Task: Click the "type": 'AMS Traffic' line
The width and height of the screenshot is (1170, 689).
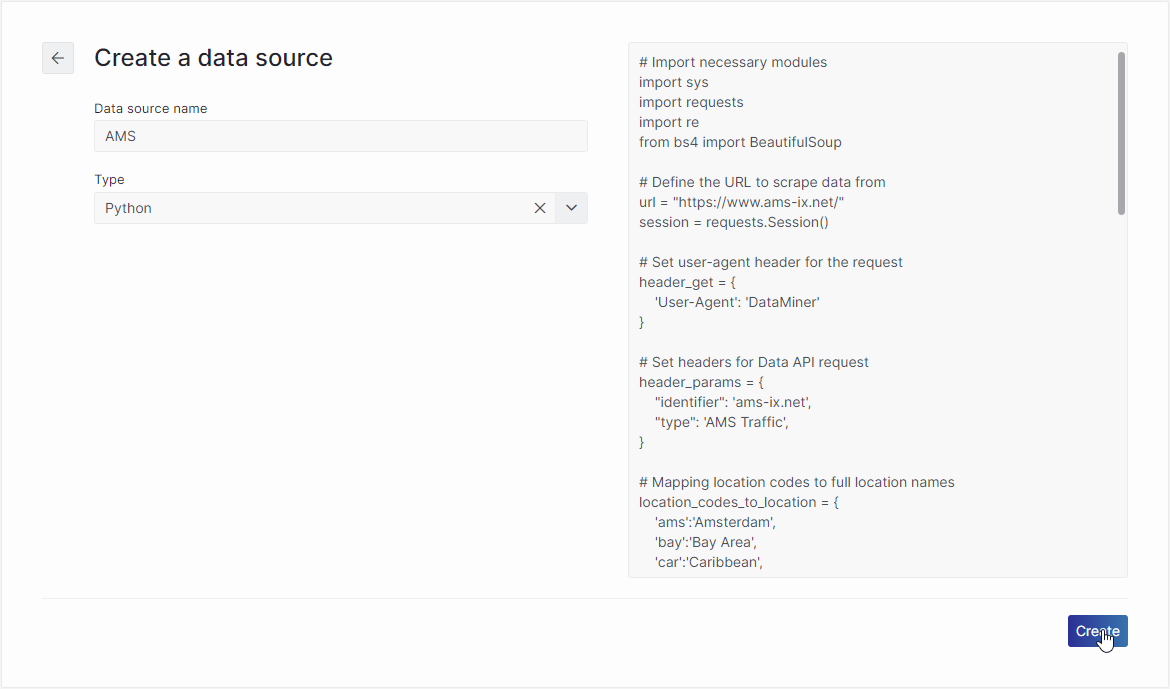Action: [722, 423]
